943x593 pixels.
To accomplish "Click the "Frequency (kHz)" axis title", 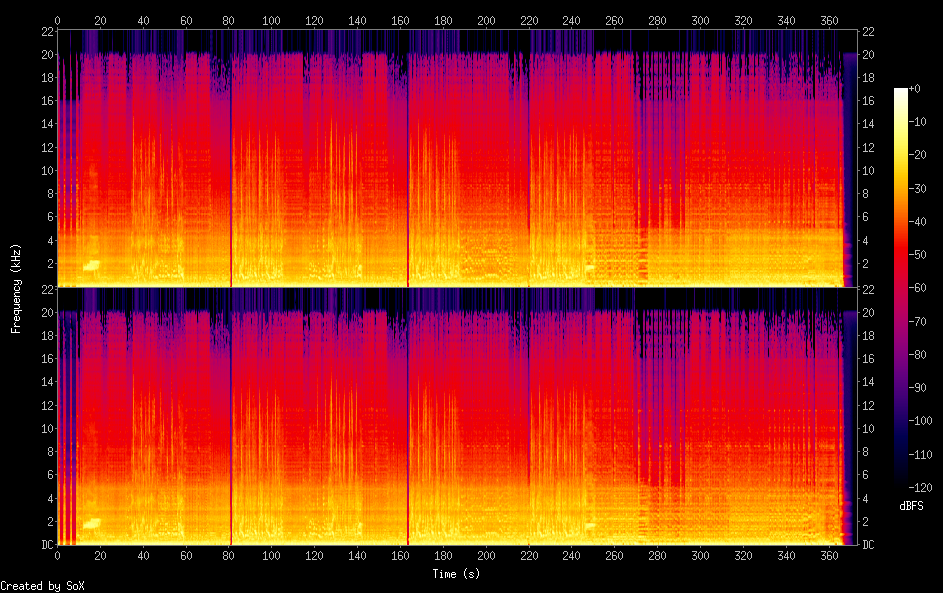I will tap(16, 288).
